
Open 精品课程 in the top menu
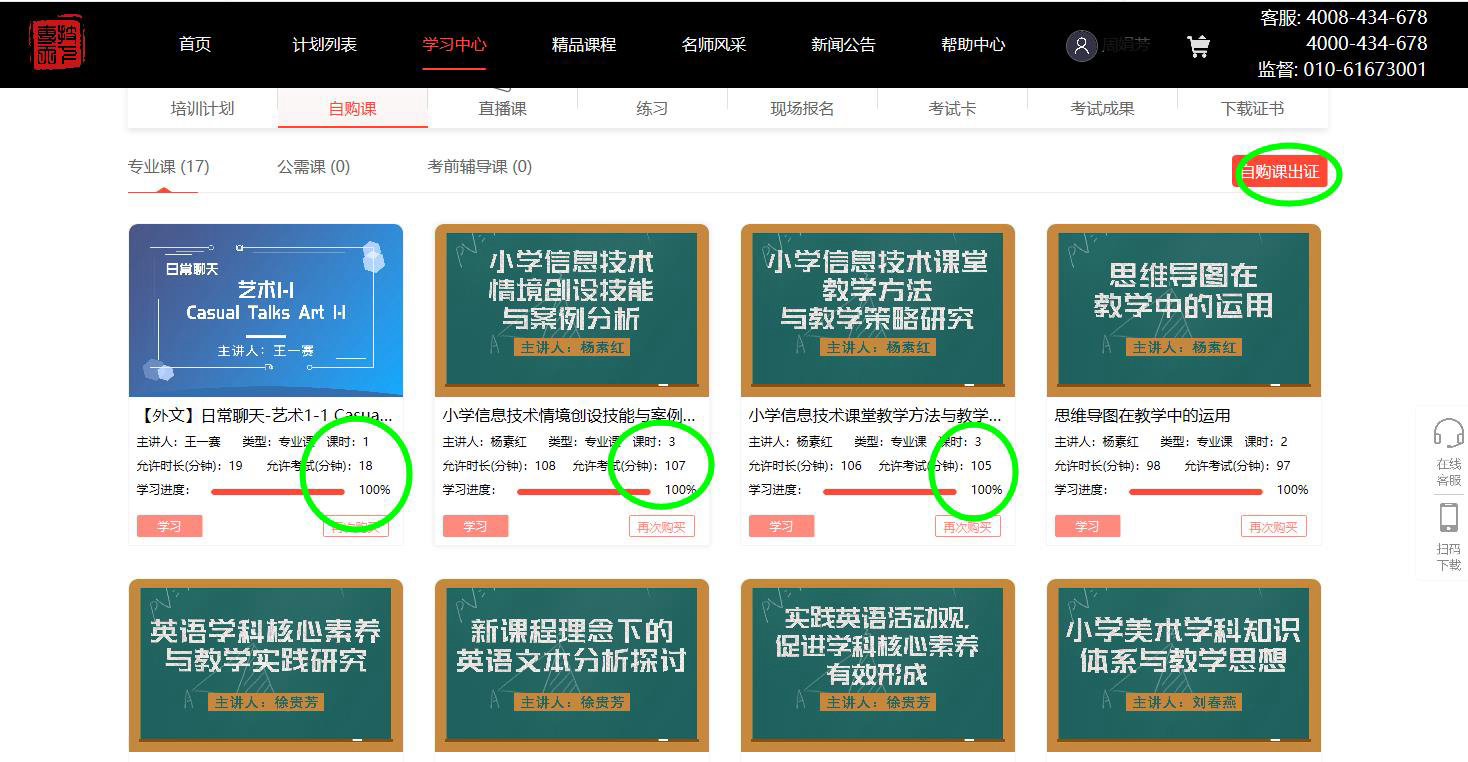pyautogui.click(x=584, y=45)
